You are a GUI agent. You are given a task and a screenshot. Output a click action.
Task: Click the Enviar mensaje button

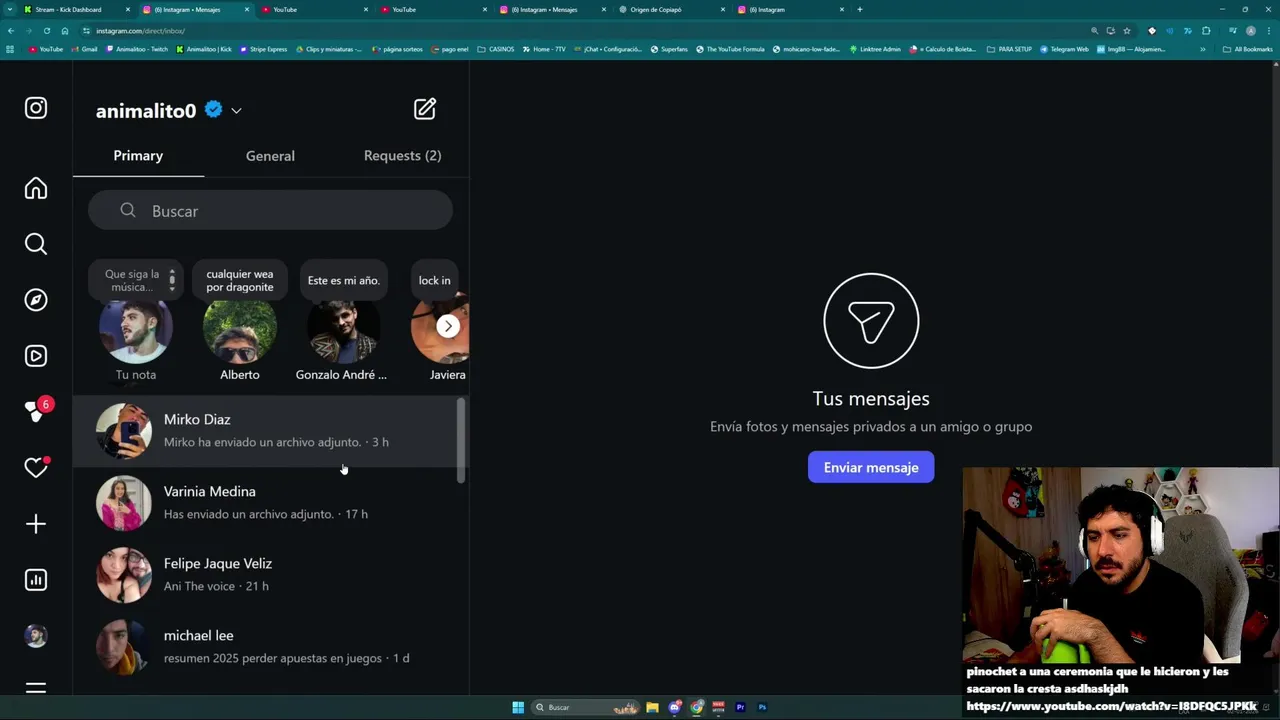click(x=871, y=467)
